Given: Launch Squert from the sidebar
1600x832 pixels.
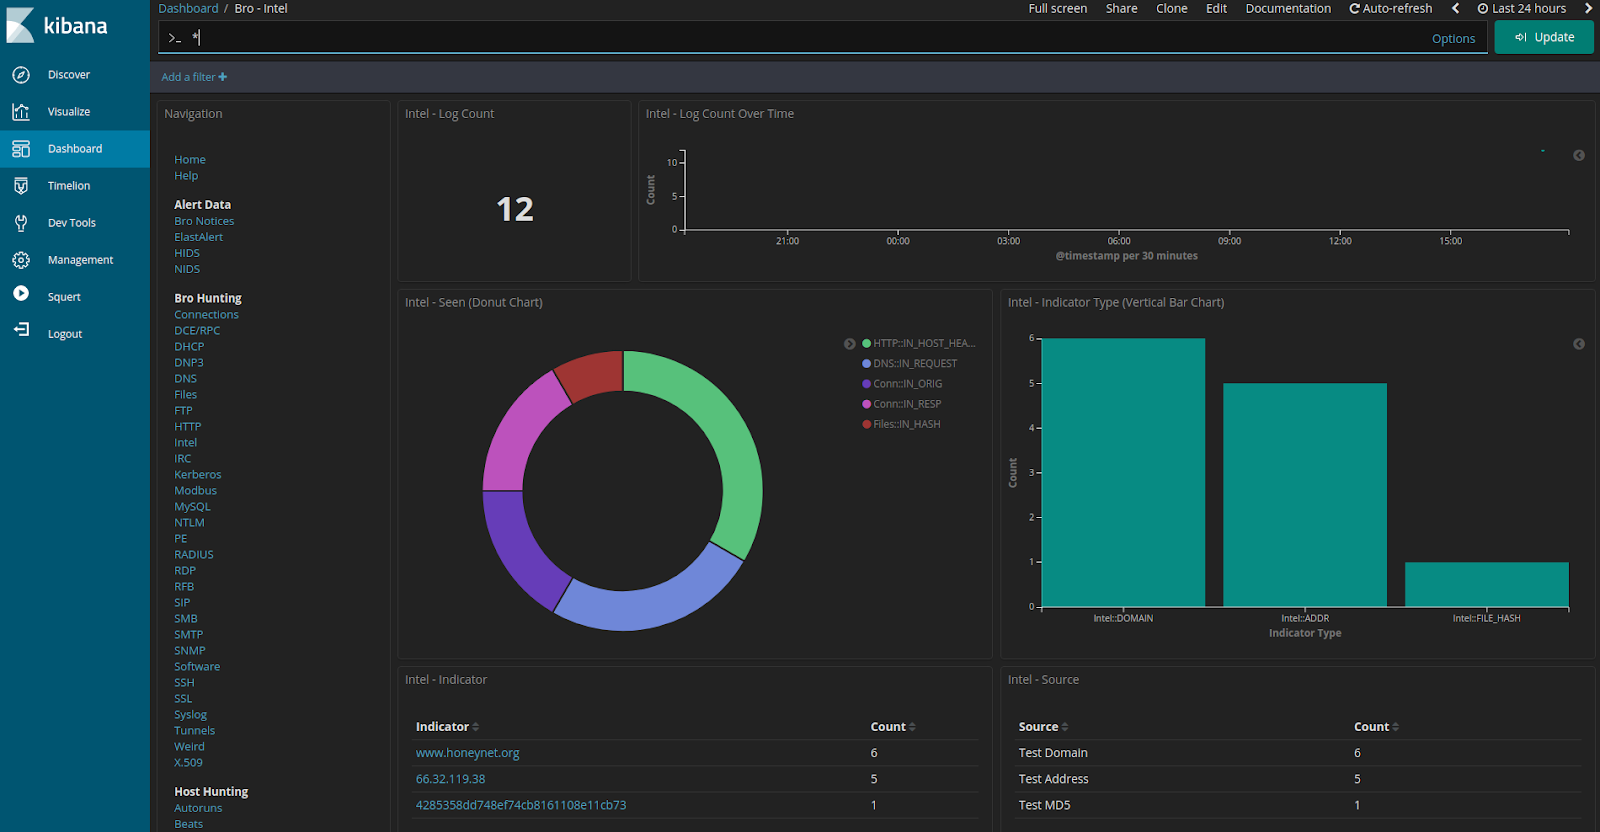Looking at the screenshot, I should click(x=64, y=297).
